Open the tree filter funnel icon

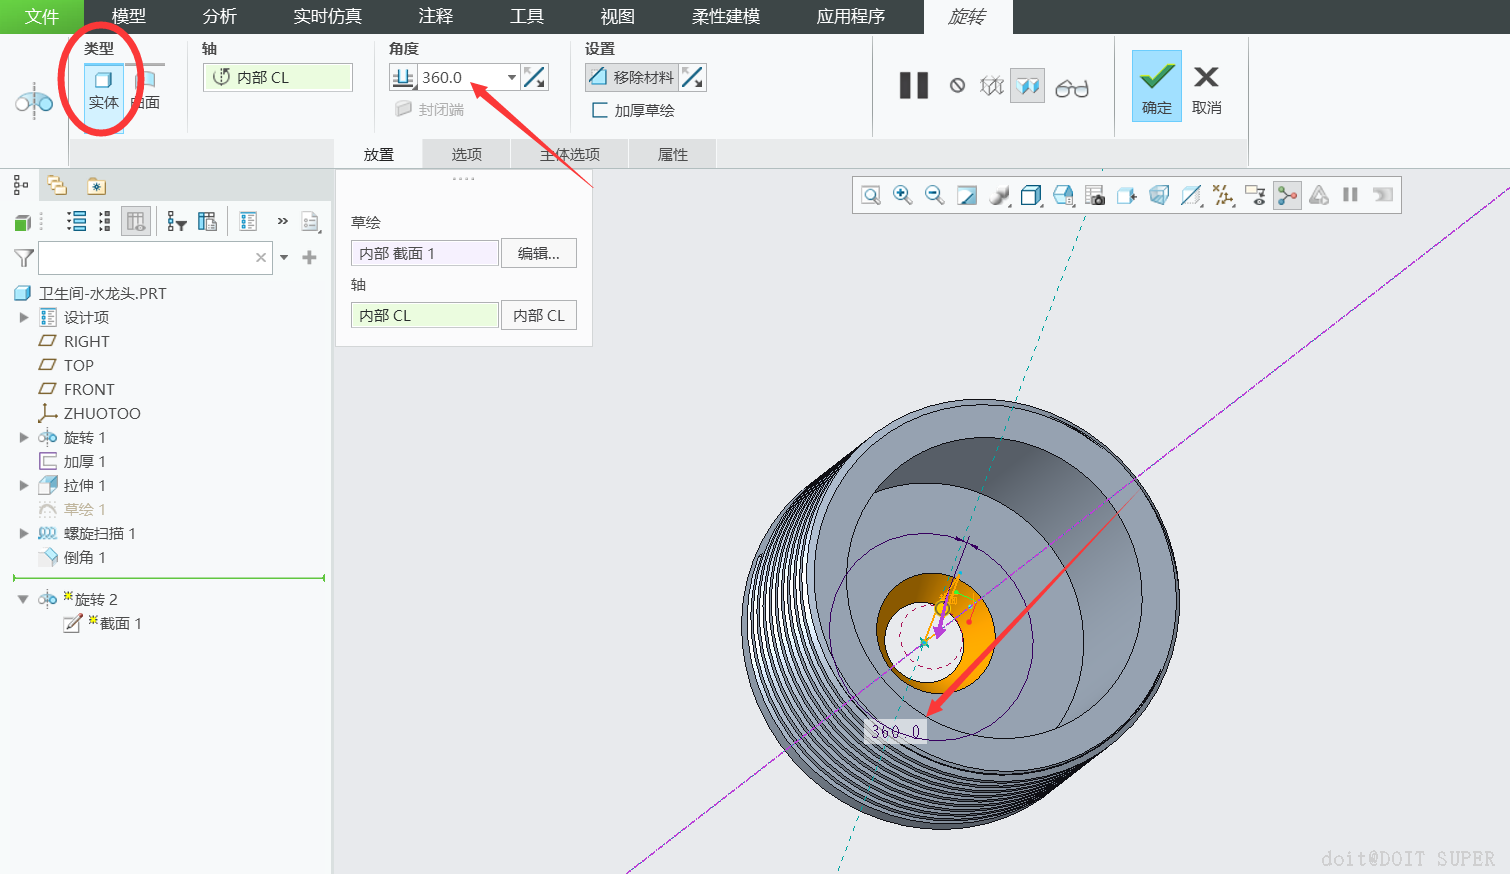tap(24, 258)
